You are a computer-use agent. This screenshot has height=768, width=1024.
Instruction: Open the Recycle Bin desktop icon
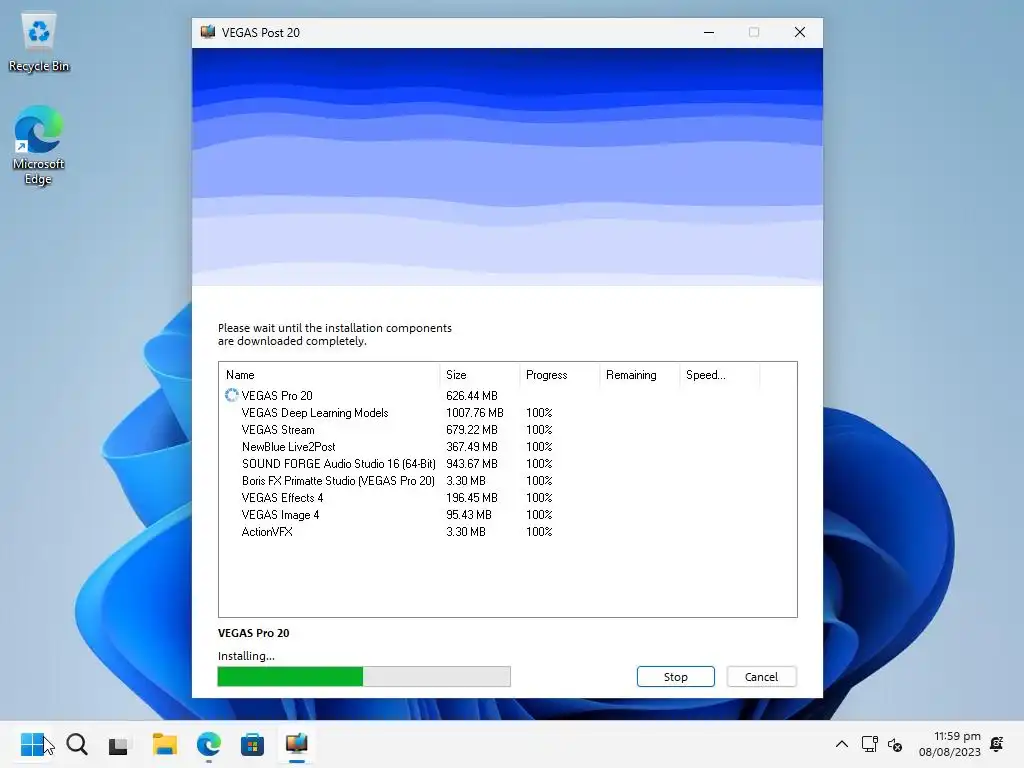pos(39,43)
